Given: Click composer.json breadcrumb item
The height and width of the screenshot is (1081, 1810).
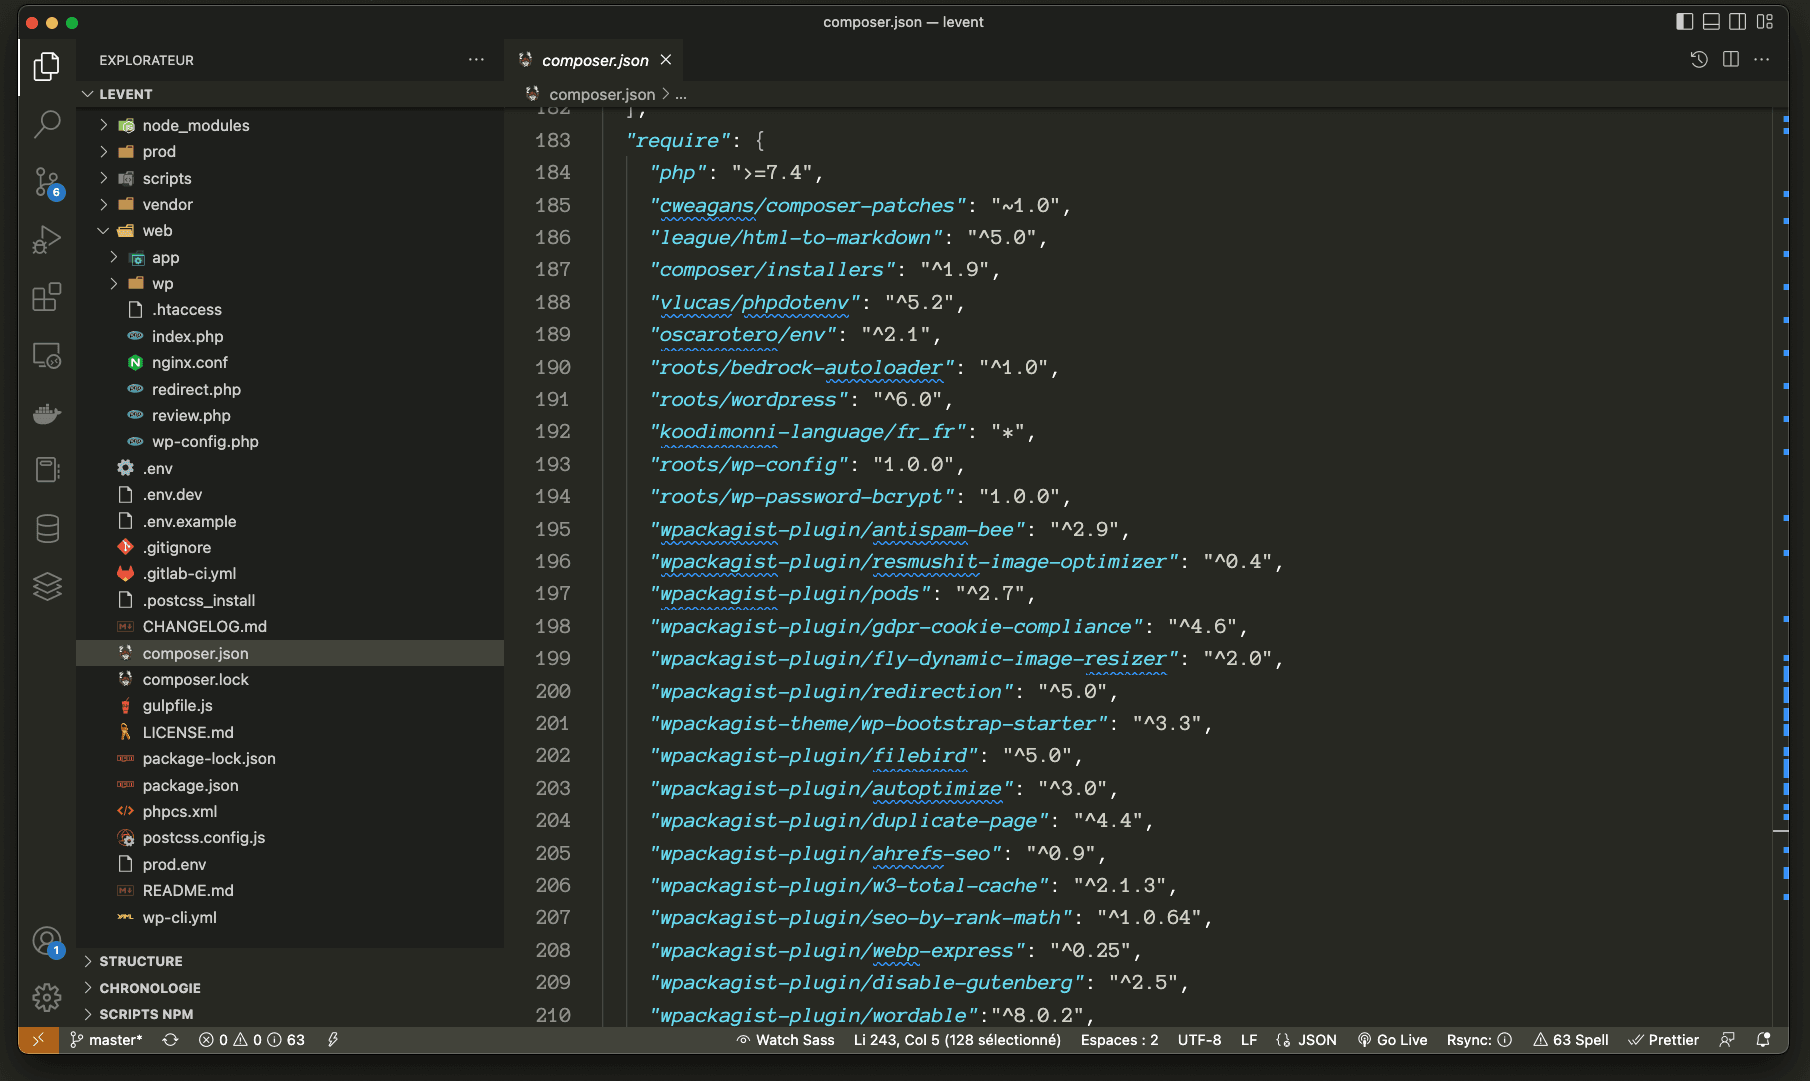Looking at the screenshot, I should [x=602, y=94].
